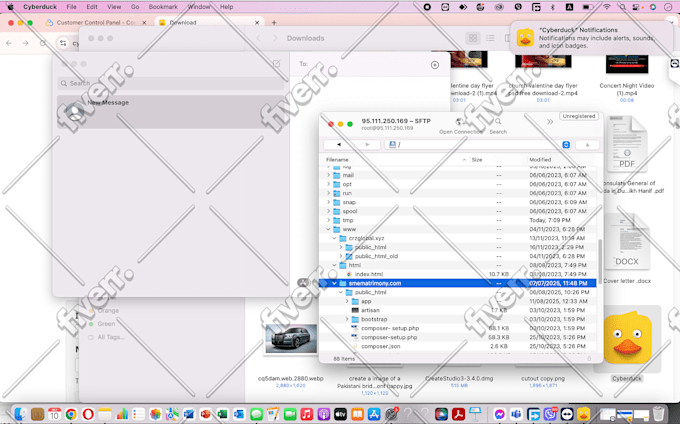The height and width of the screenshot is (424, 680).
Task: Sort Cyberduck files by Filename column
Action: (396, 160)
